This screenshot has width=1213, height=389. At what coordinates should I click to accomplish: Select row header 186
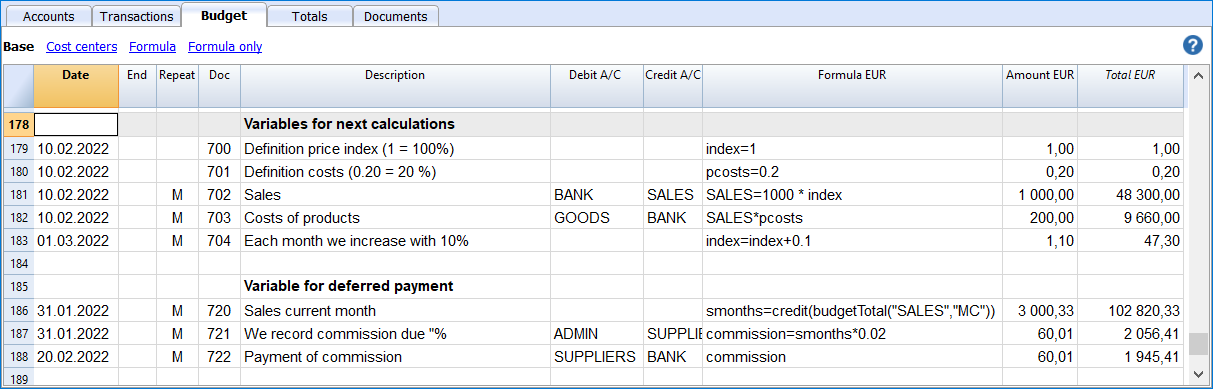19,311
